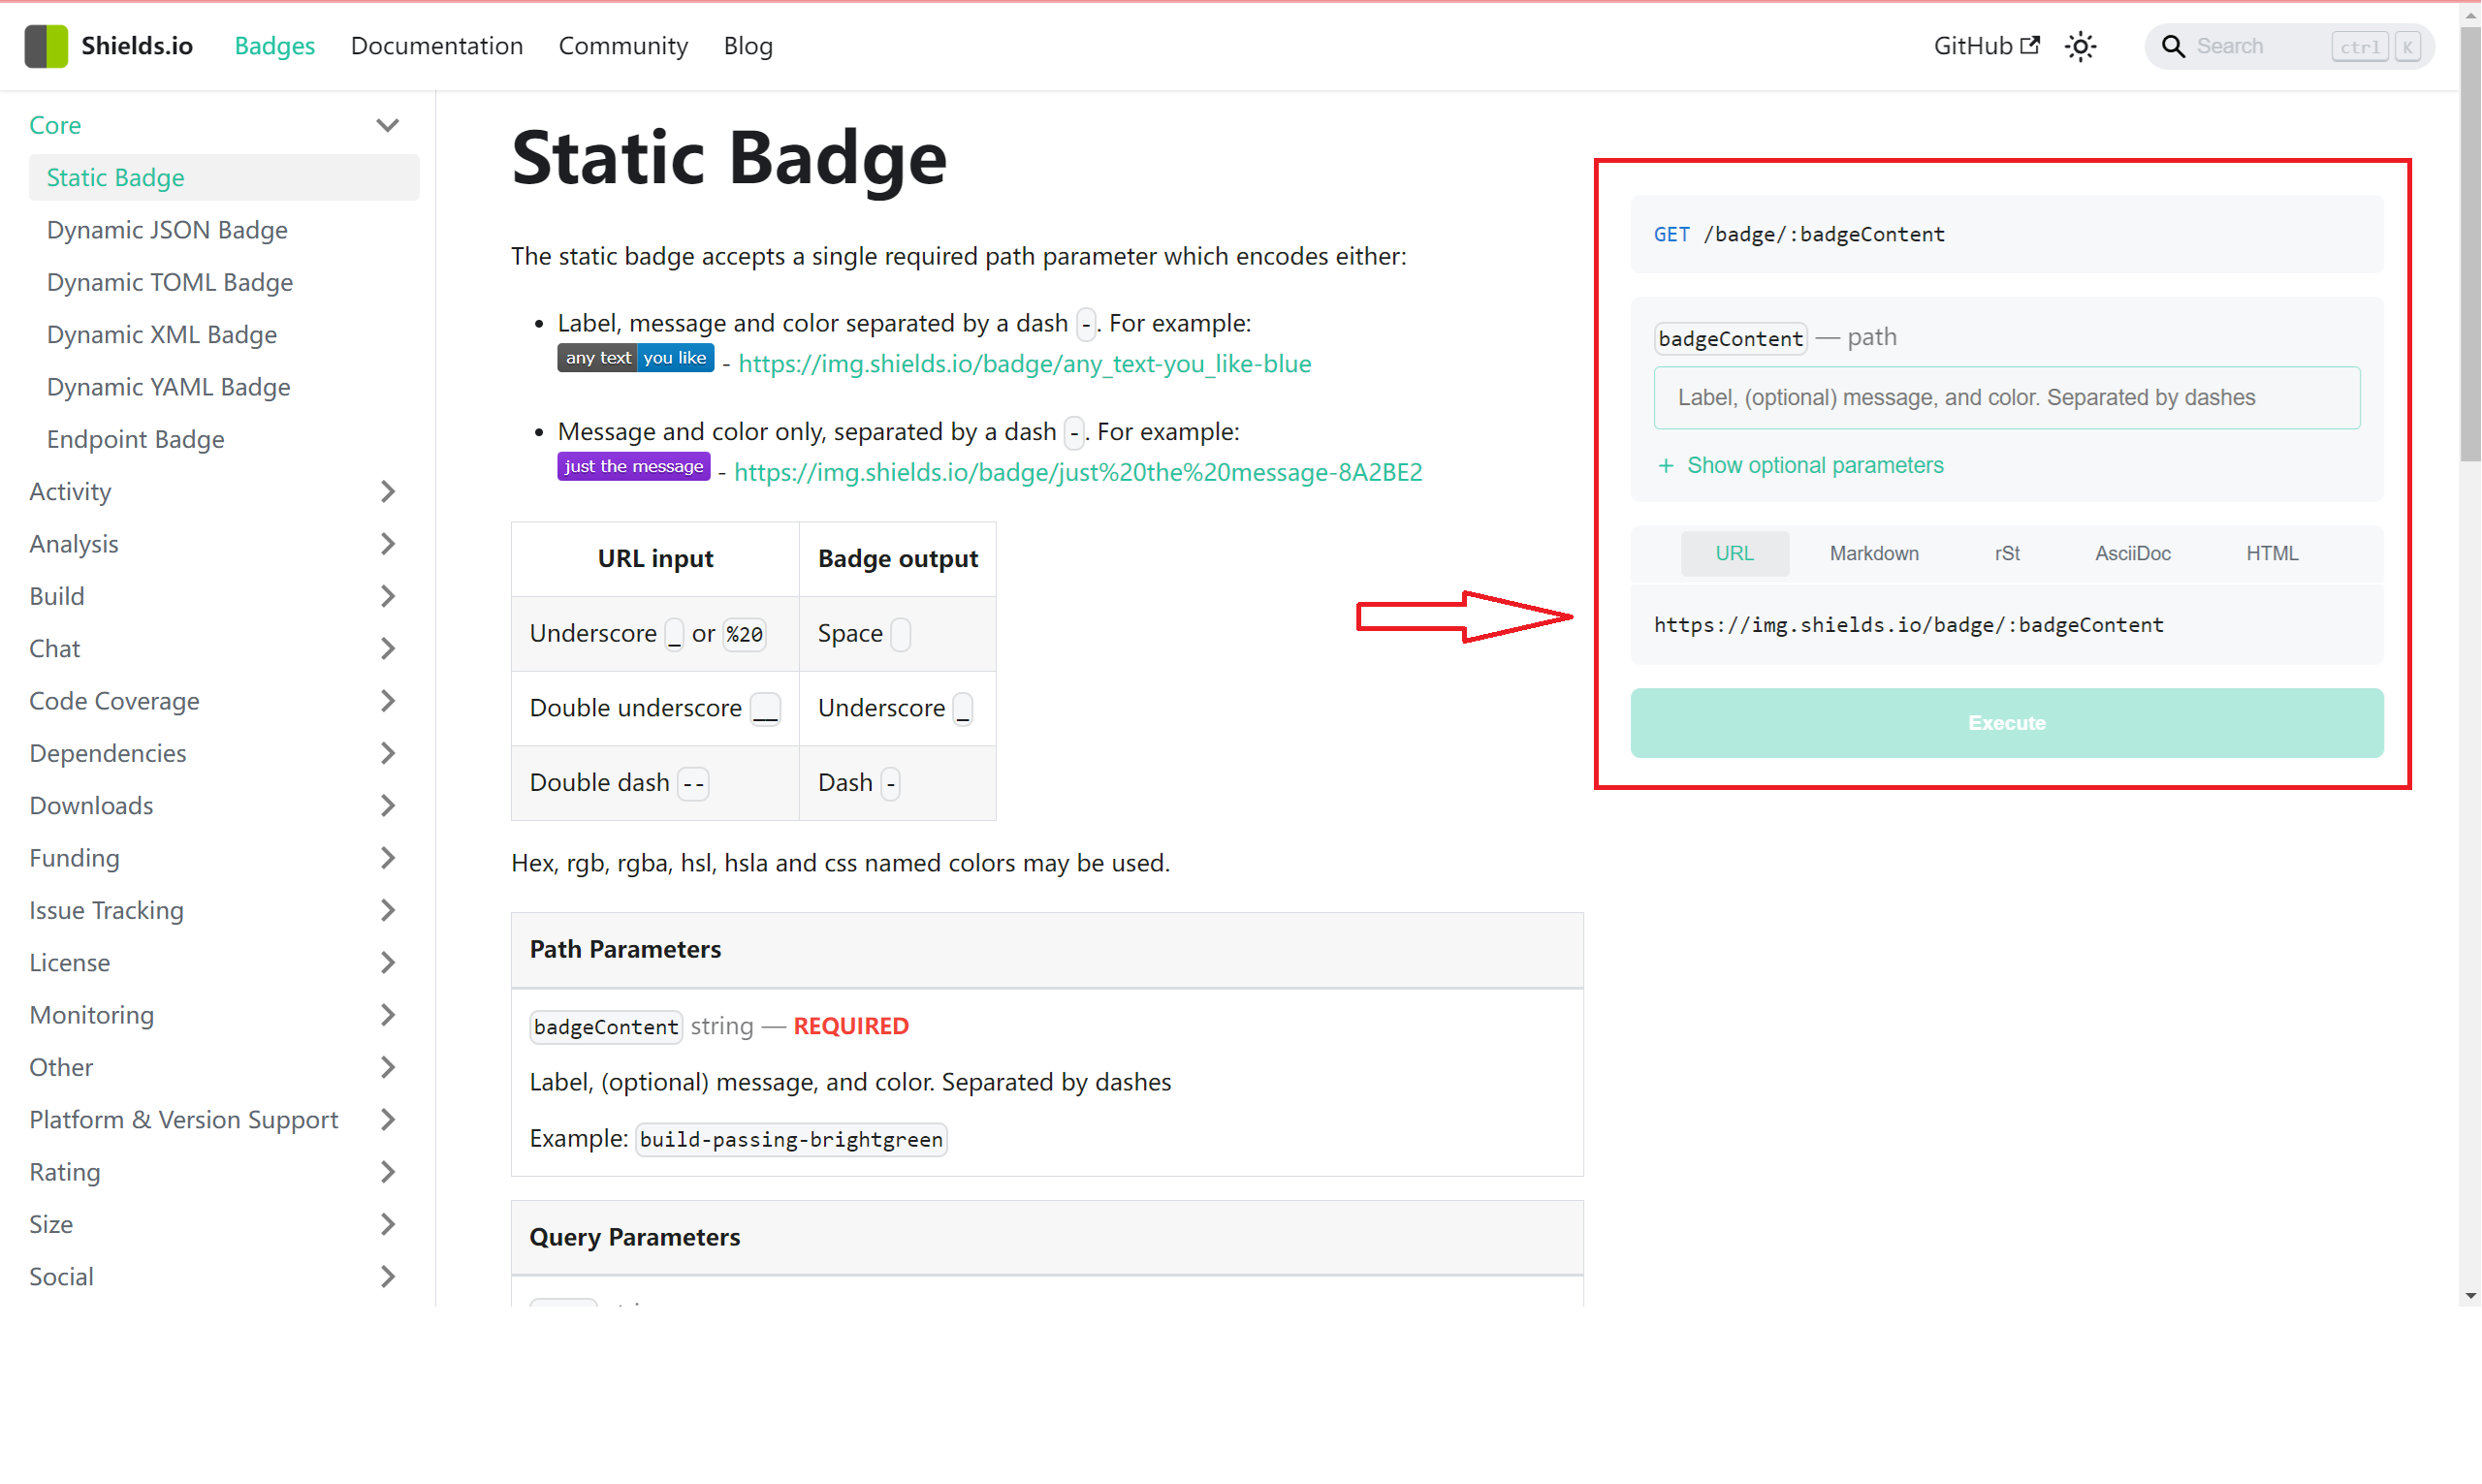Expand the Dependencies category
The height and width of the screenshot is (1484, 2482).
pyautogui.click(x=387, y=753)
